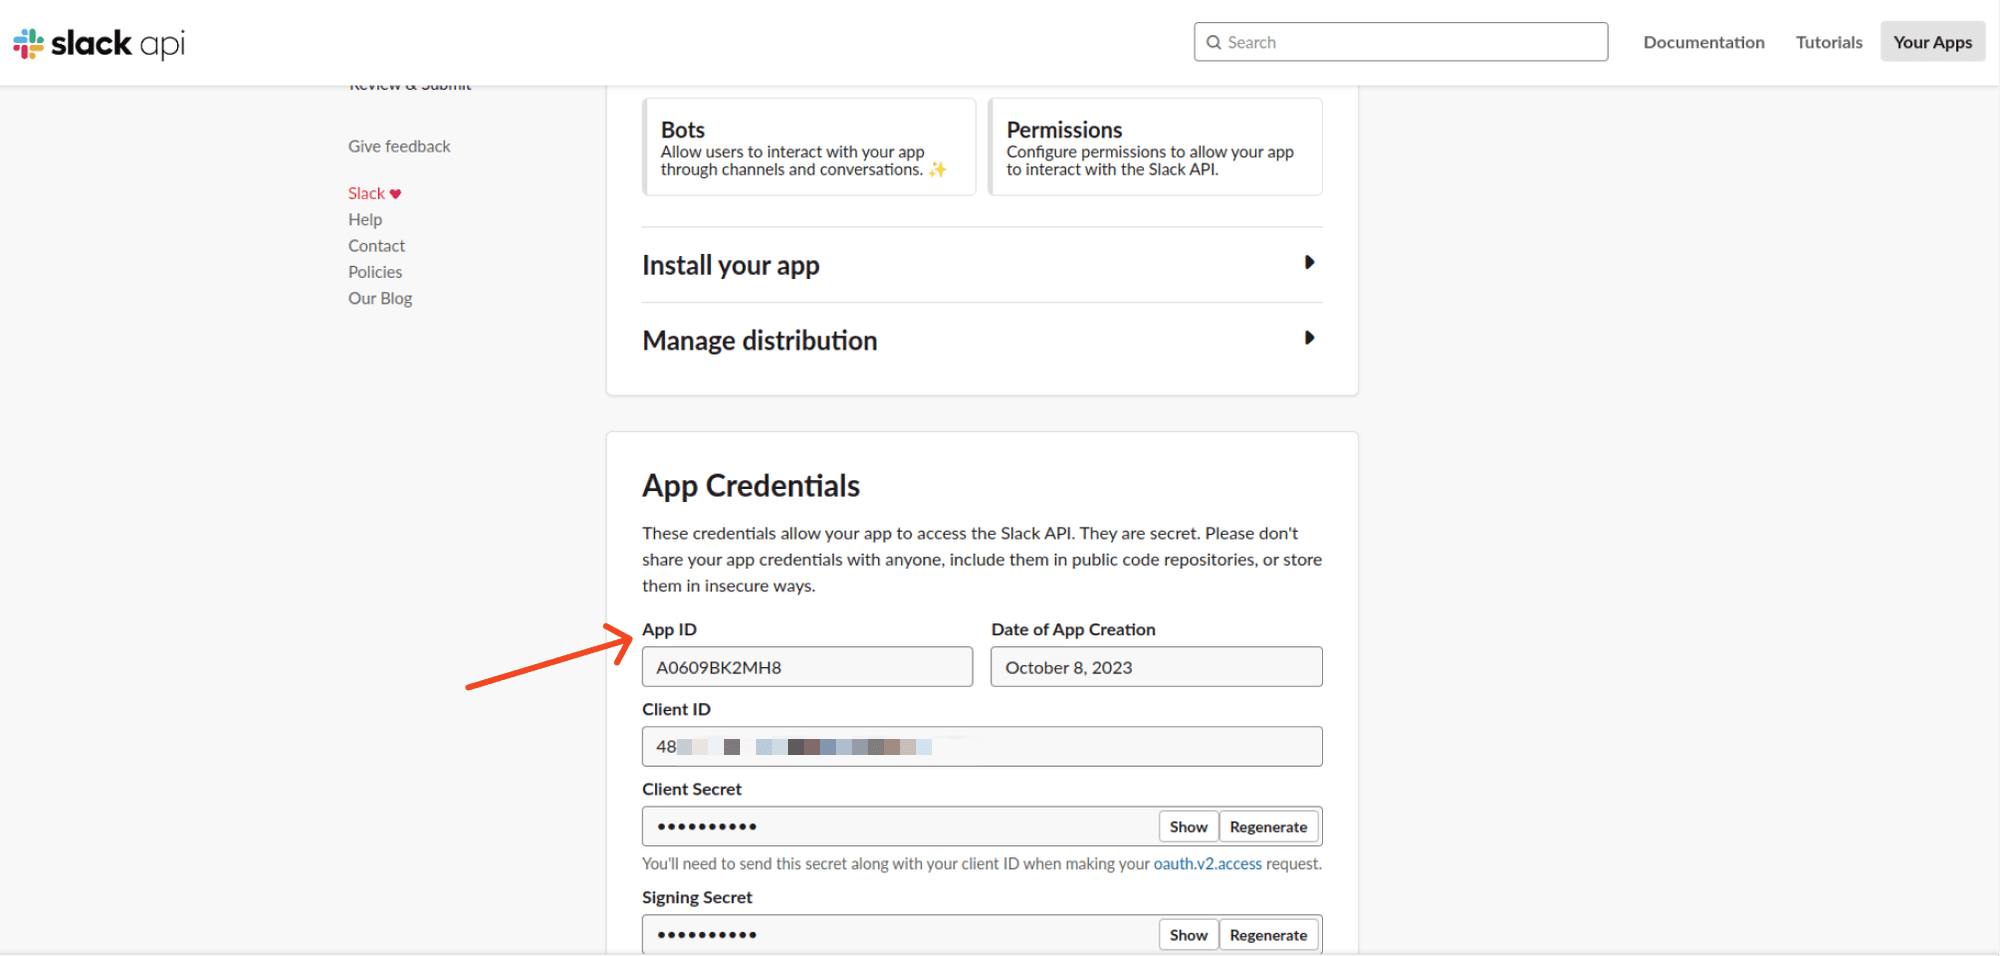Open the Documentation nav item
Viewport: 2000px width, 956px height.
coord(1703,42)
